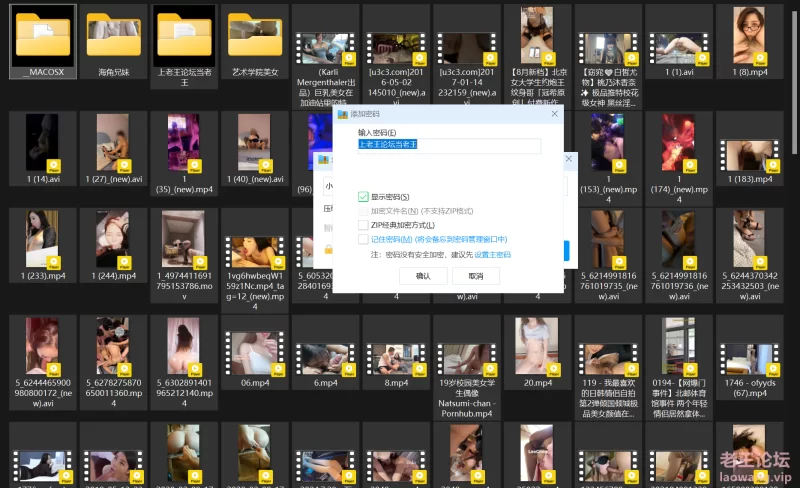The image size is (800, 488).
Task: Open the 设置主密码 link
Action: click(492, 255)
